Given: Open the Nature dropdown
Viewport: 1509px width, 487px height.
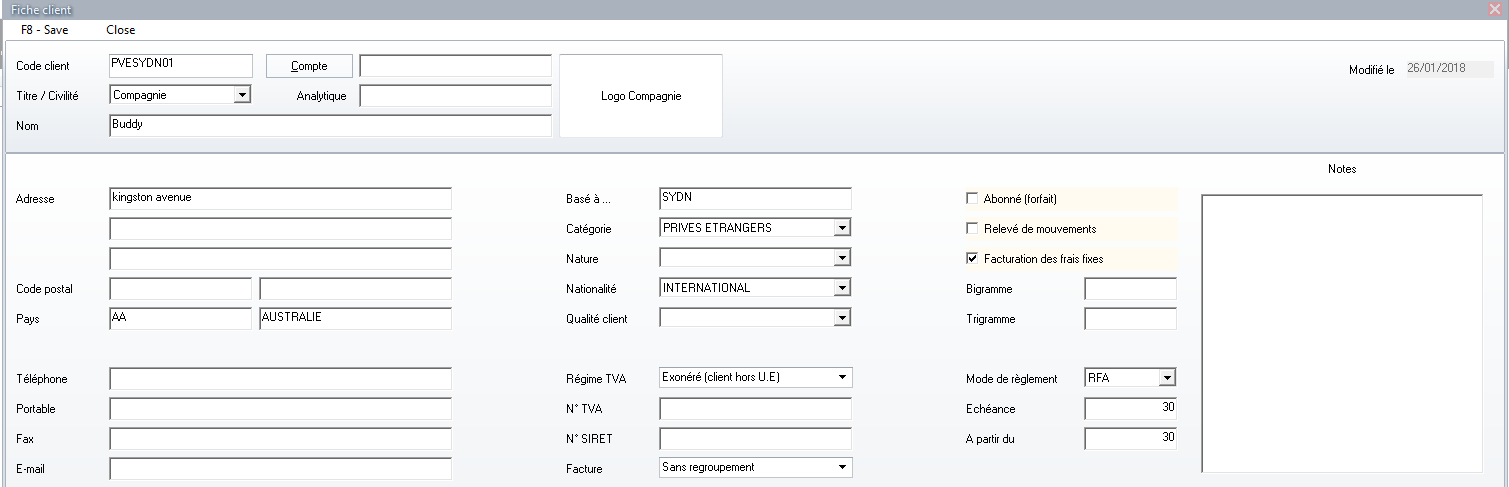Looking at the screenshot, I should 842,258.
